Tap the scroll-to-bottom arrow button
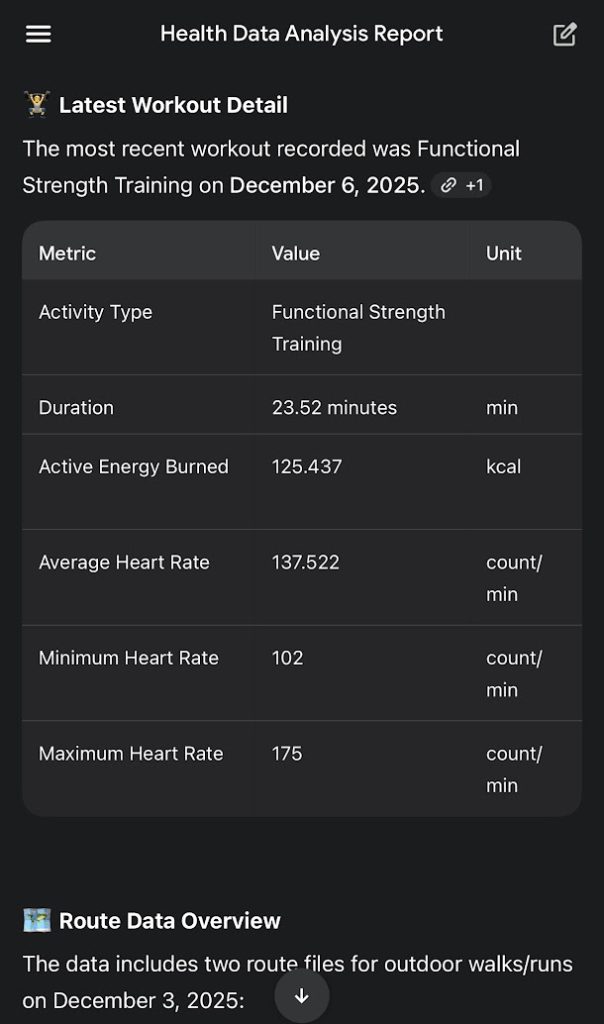This screenshot has width=604, height=1024. pyautogui.click(x=302, y=996)
